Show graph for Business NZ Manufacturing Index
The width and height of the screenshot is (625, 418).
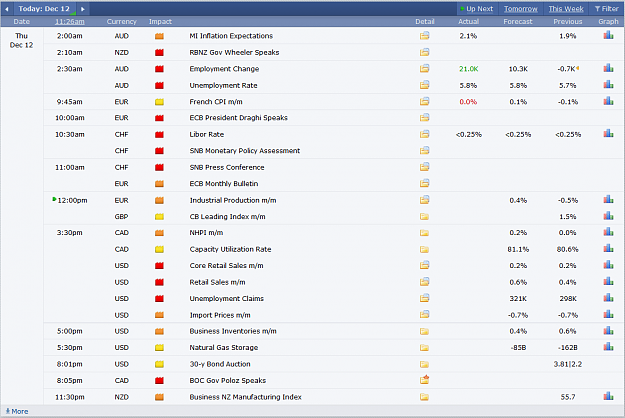(x=608, y=396)
